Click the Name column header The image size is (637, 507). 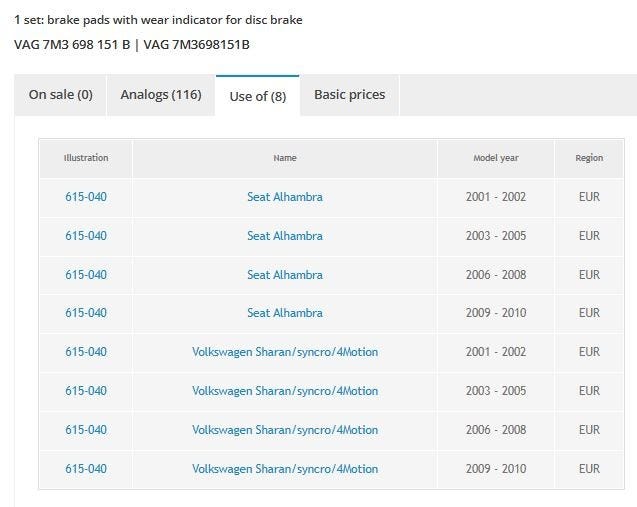pos(285,158)
